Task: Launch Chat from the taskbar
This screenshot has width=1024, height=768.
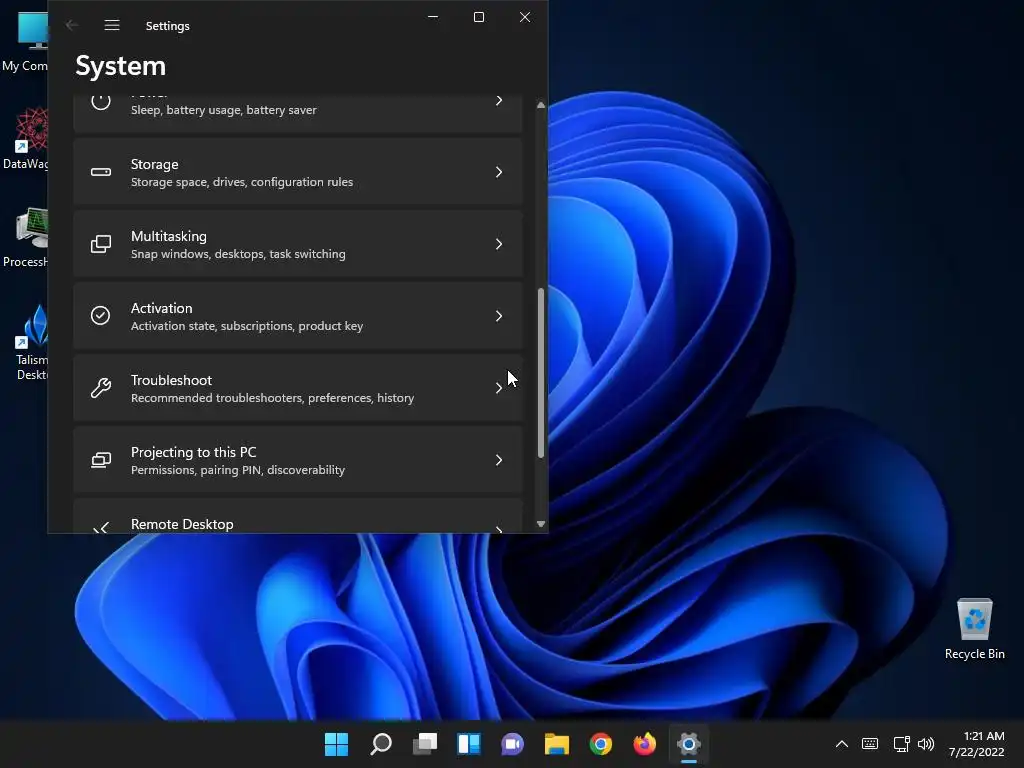Action: pyautogui.click(x=513, y=744)
